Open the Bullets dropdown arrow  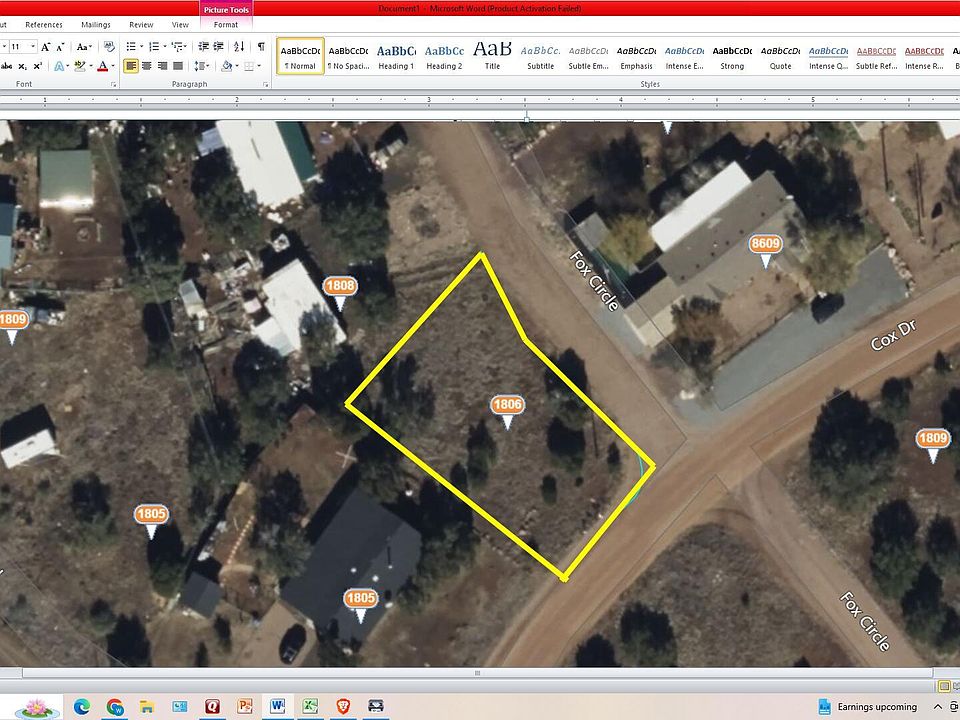tap(141, 47)
